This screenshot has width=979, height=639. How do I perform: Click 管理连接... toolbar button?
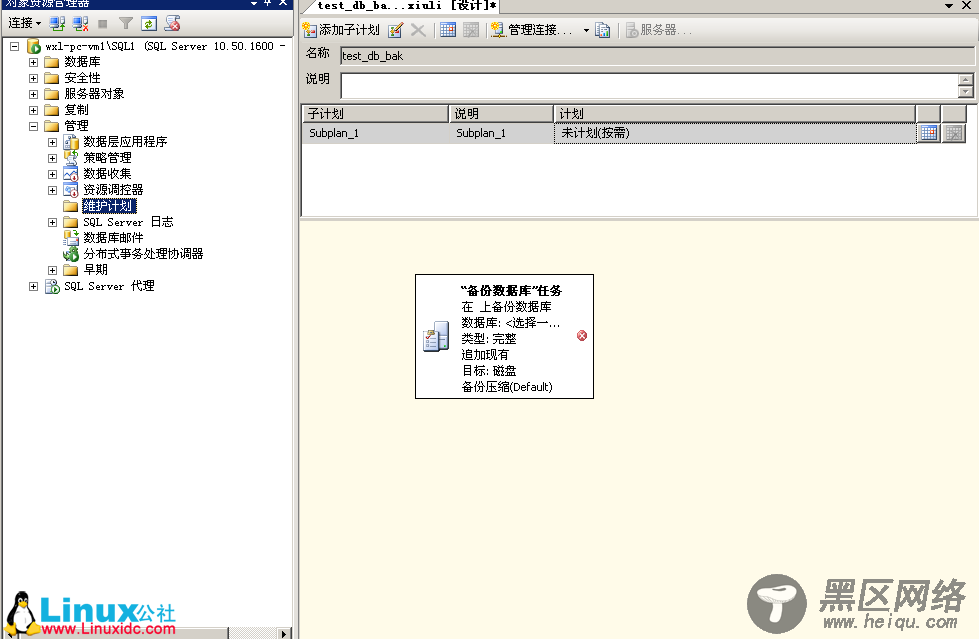click(x=532, y=30)
